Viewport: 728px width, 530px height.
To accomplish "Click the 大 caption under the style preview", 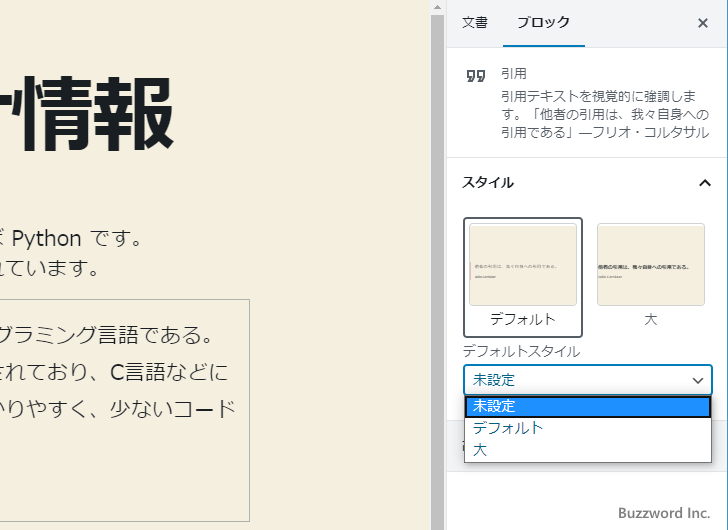I will (x=650, y=319).
